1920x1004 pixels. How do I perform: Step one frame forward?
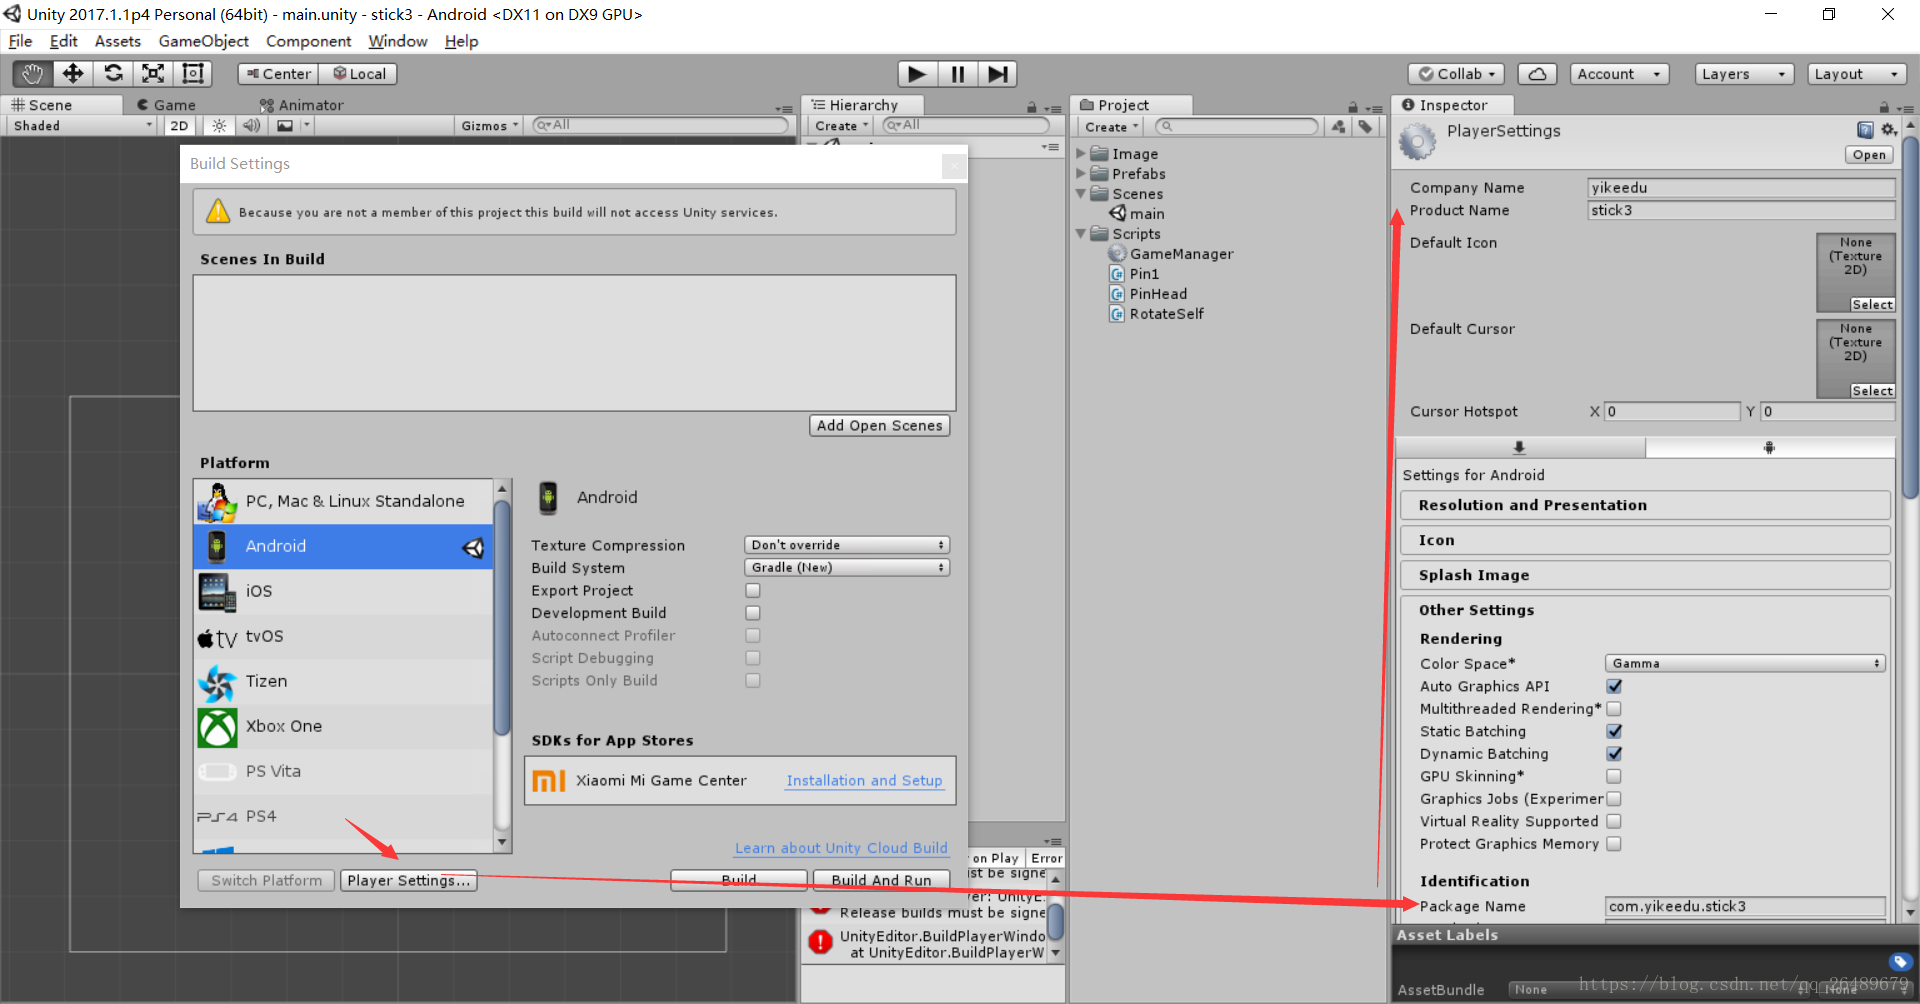pos(997,74)
